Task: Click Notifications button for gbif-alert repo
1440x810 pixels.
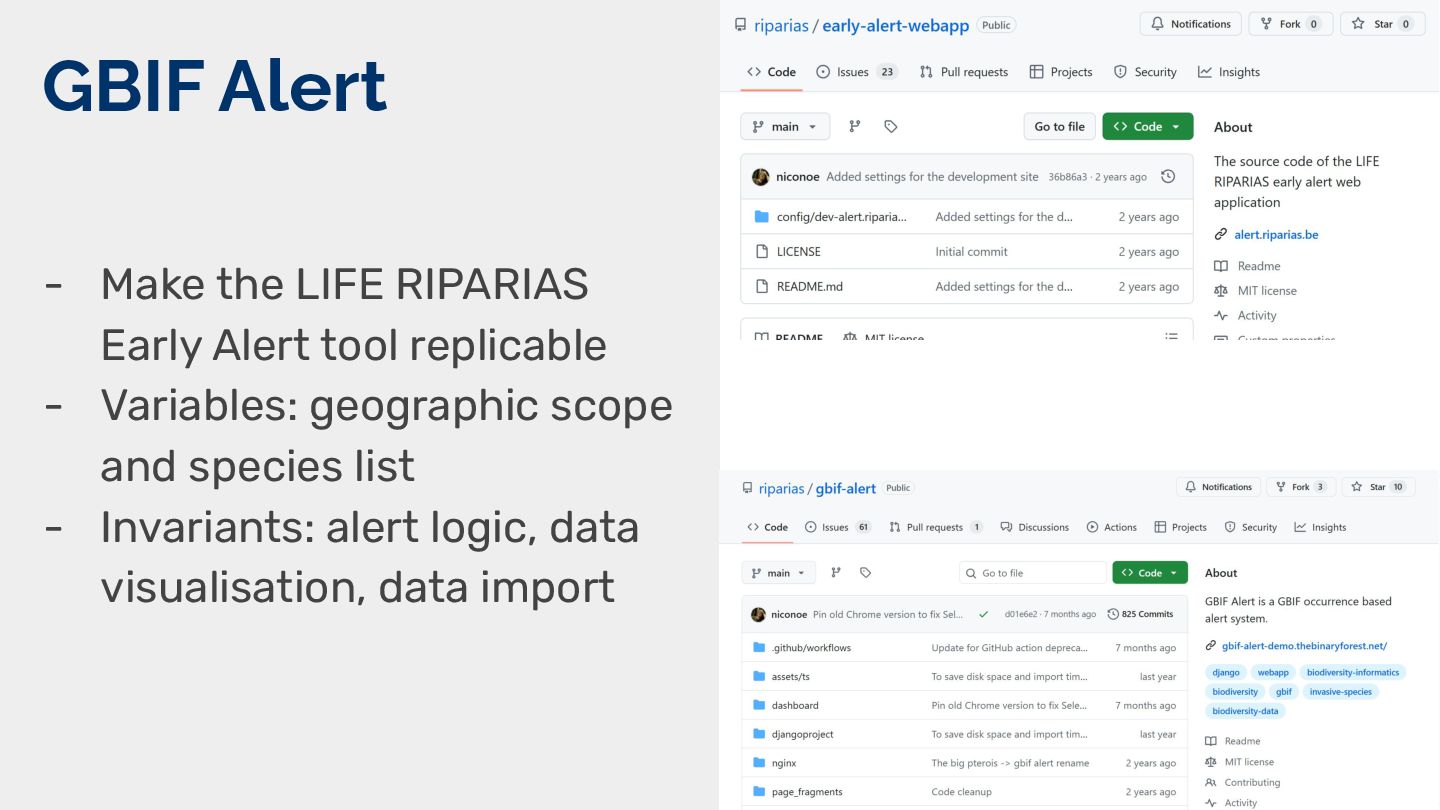Action: click(x=1218, y=487)
